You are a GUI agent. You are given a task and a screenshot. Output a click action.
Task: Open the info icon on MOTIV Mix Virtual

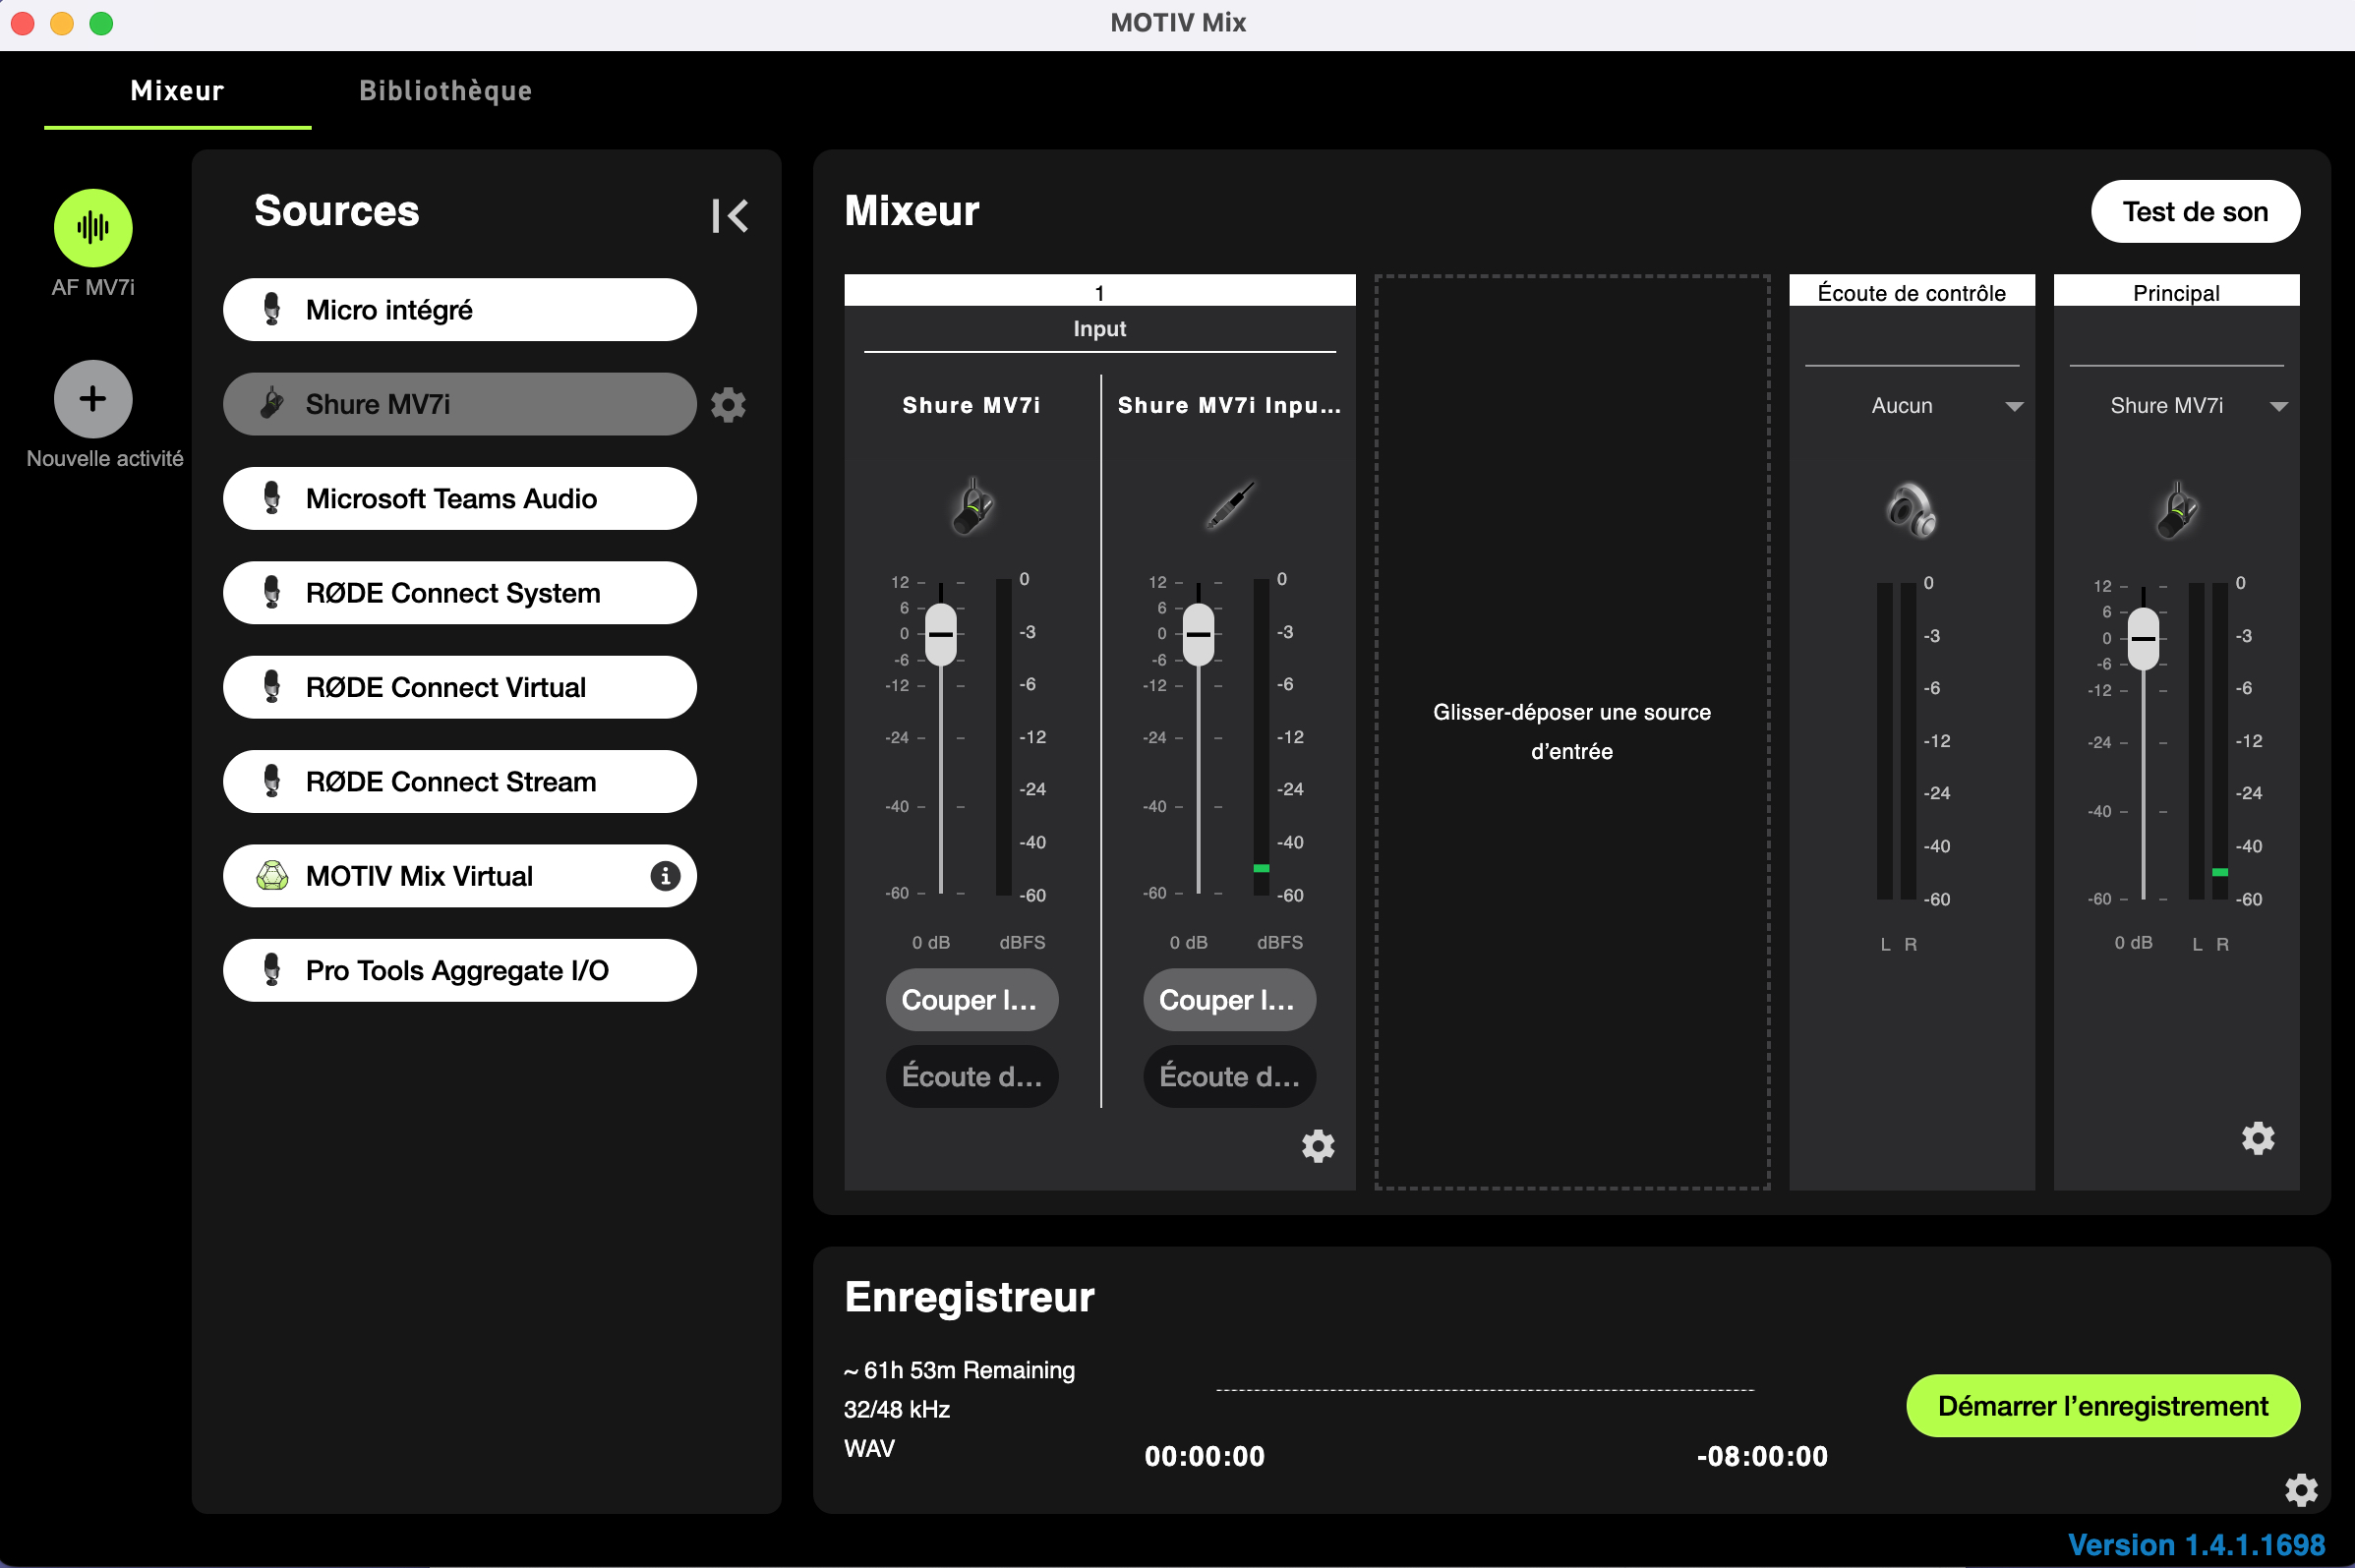(664, 876)
